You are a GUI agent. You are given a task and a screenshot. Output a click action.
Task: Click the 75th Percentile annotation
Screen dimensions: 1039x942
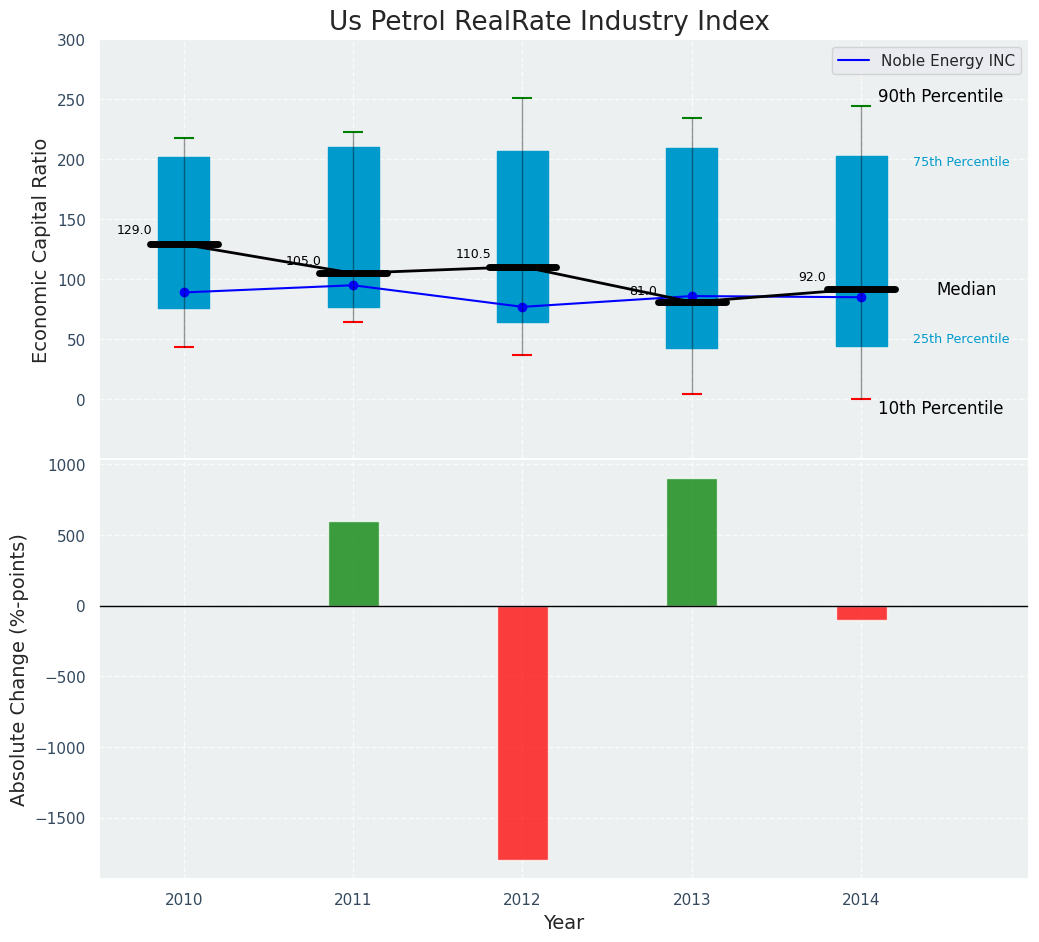961,162
